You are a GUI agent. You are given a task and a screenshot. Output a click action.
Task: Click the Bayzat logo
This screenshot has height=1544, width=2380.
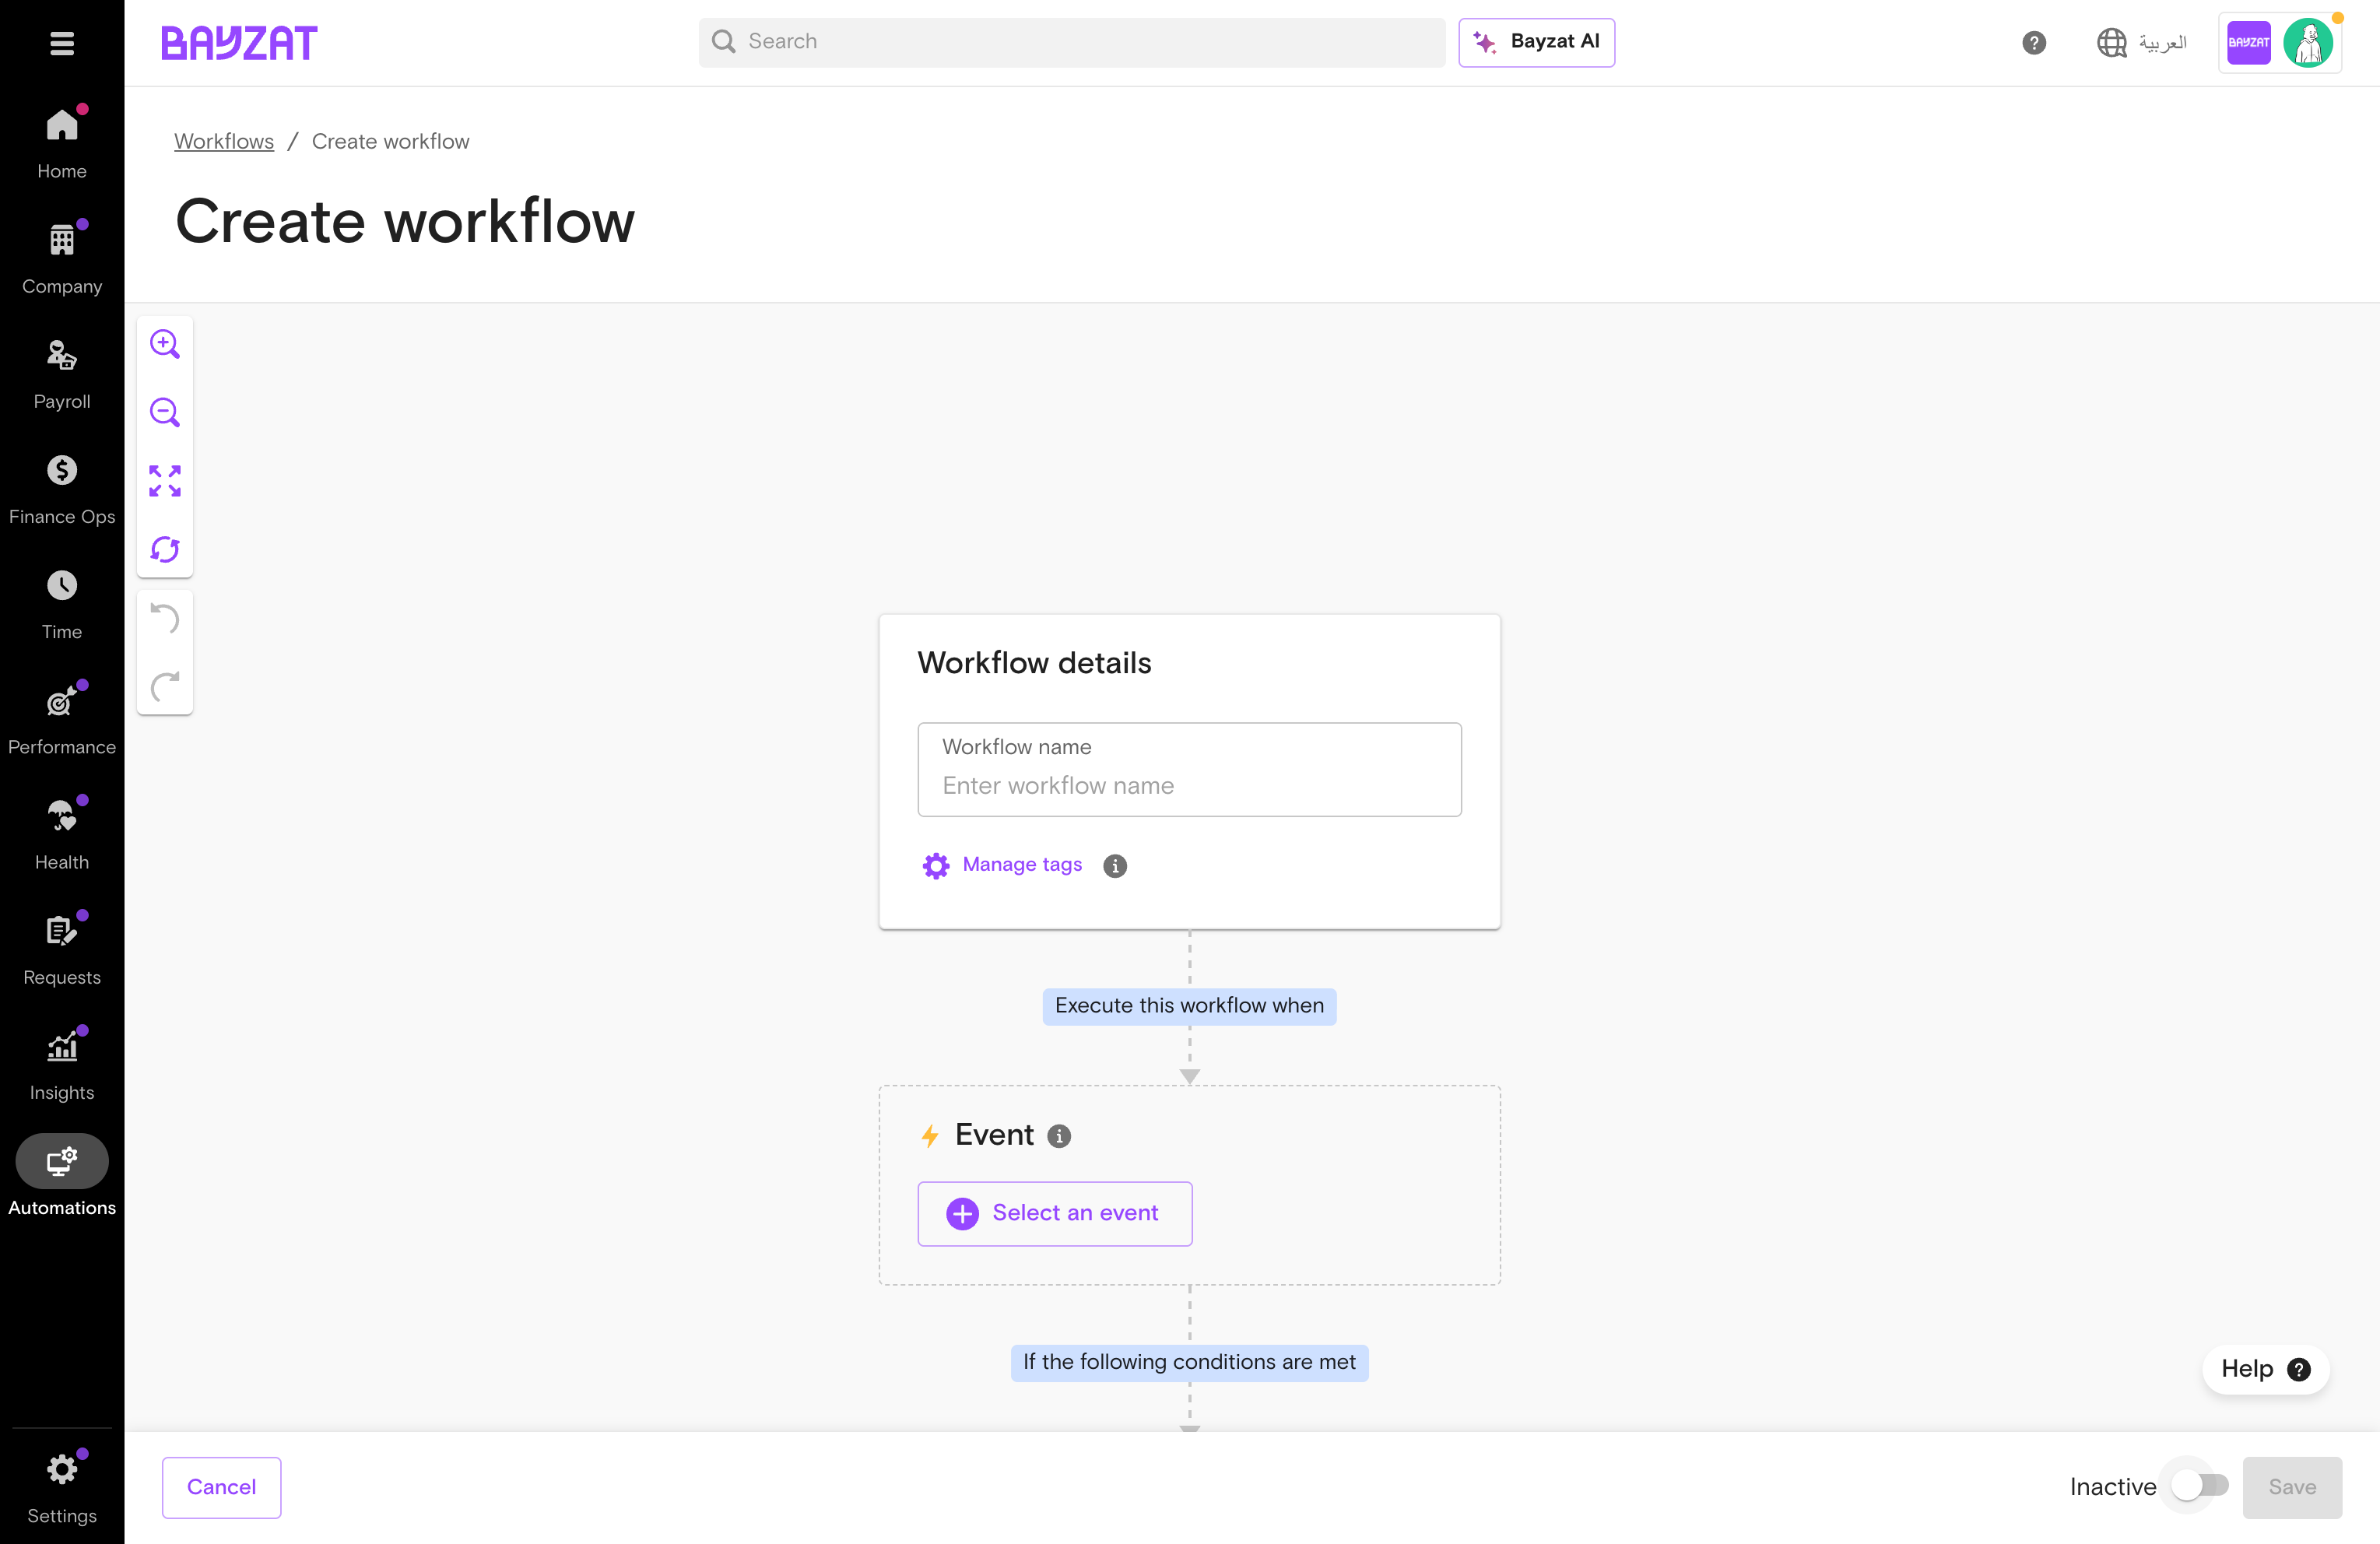point(239,43)
